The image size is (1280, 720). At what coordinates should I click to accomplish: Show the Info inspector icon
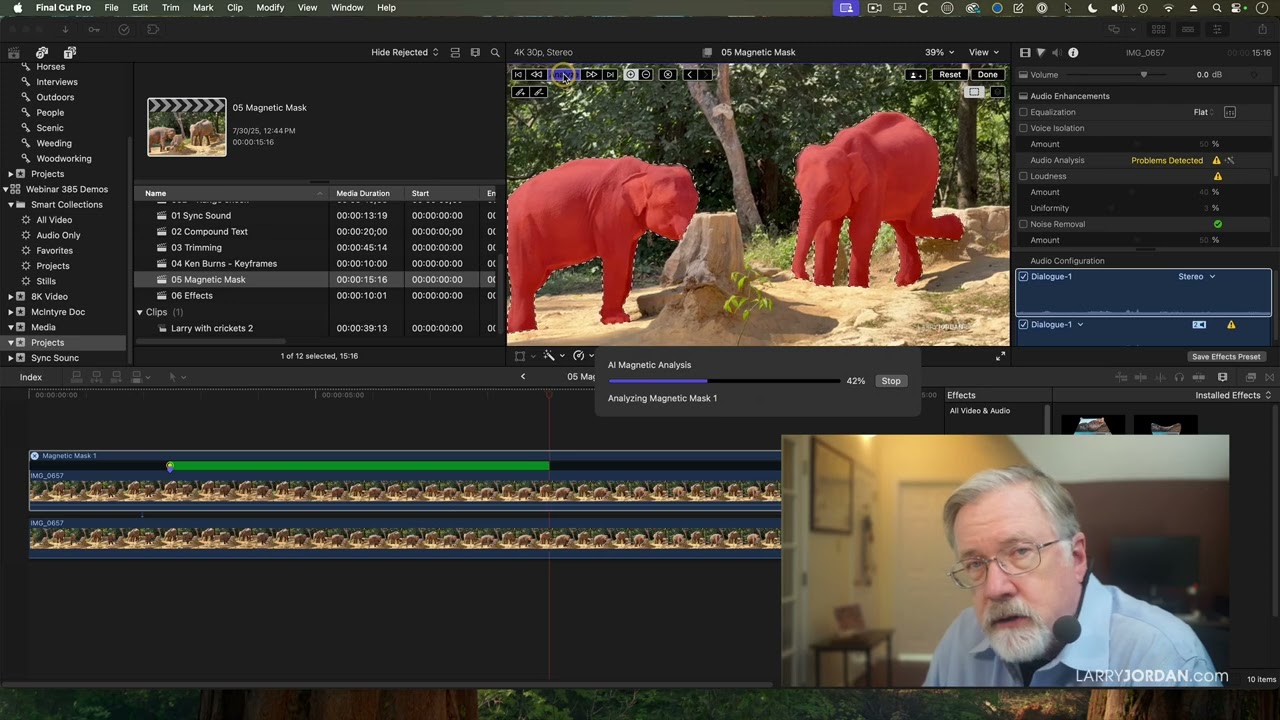click(x=1073, y=52)
